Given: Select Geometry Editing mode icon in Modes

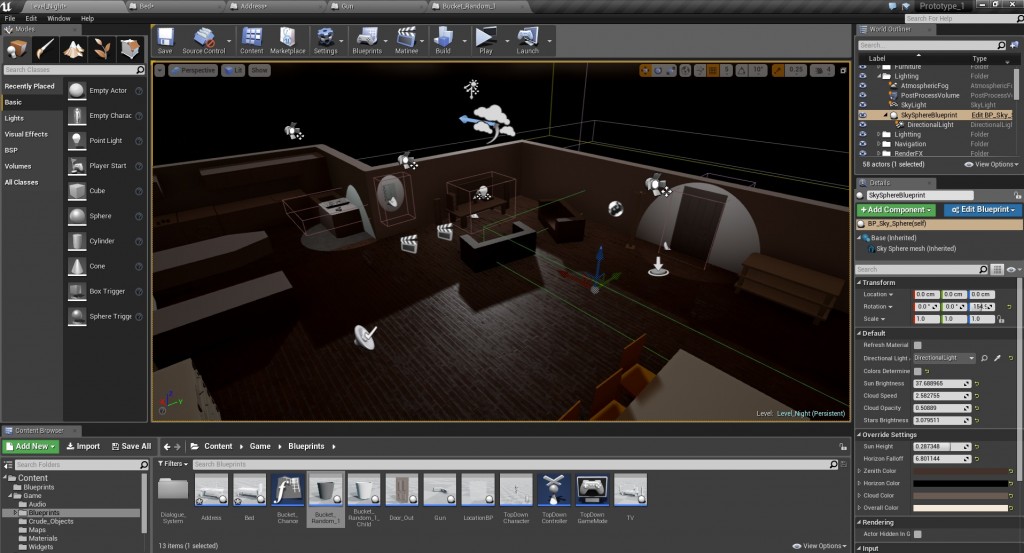Looking at the screenshot, I should (130, 49).
